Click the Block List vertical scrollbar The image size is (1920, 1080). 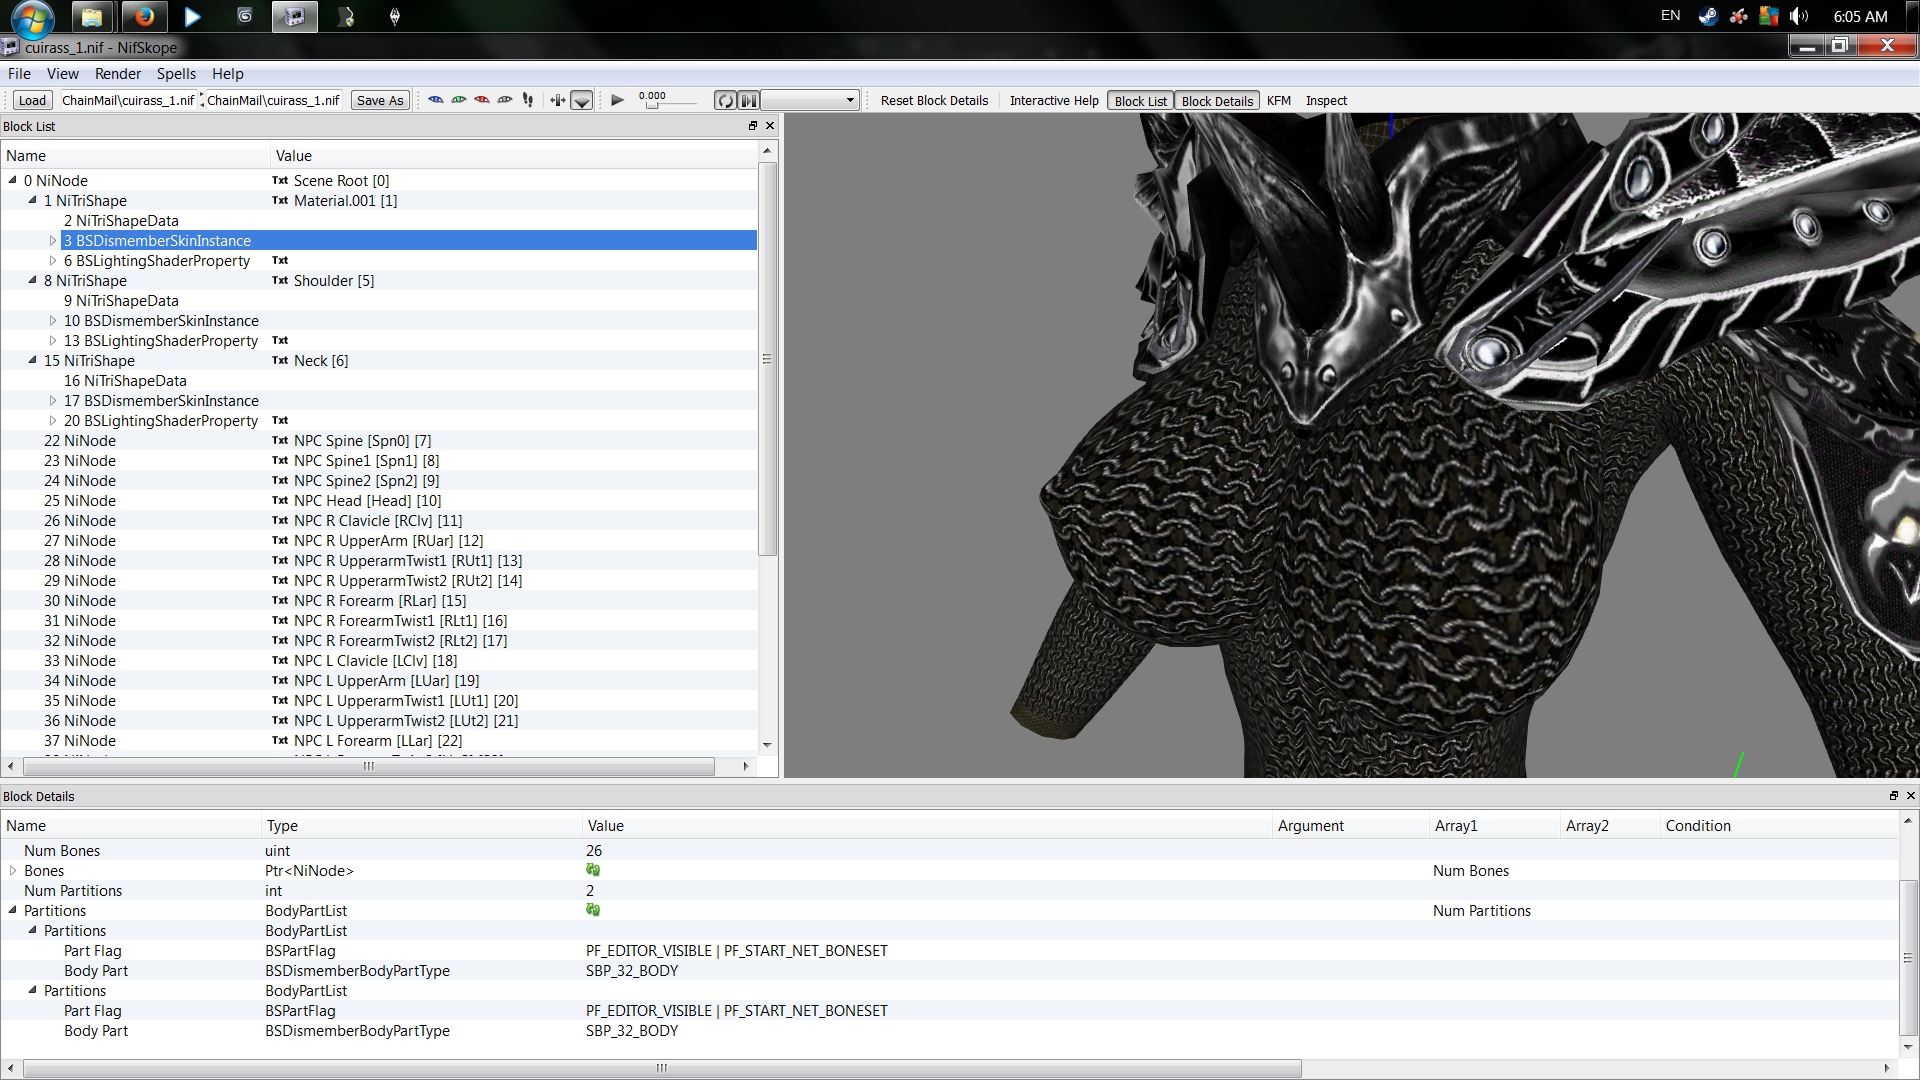click(x=767, y=358)
